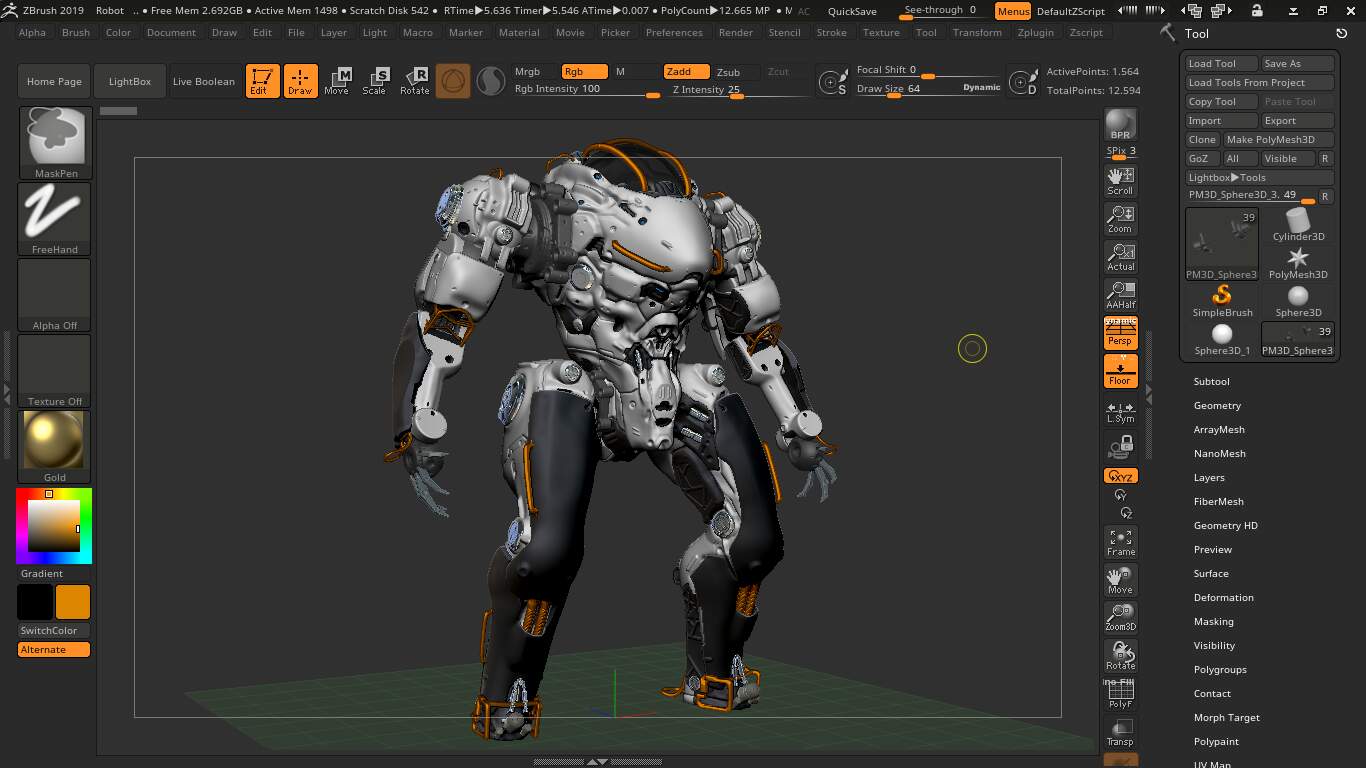Click the Make PolyMesh3D button
Image resolution: width=1366 pixels, height=768 pixels.
[x=1279, y=139]
